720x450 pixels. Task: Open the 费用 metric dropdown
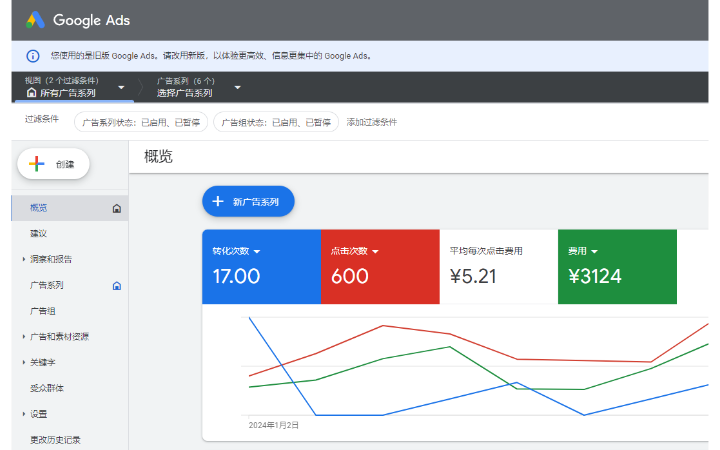pos(595,252)
